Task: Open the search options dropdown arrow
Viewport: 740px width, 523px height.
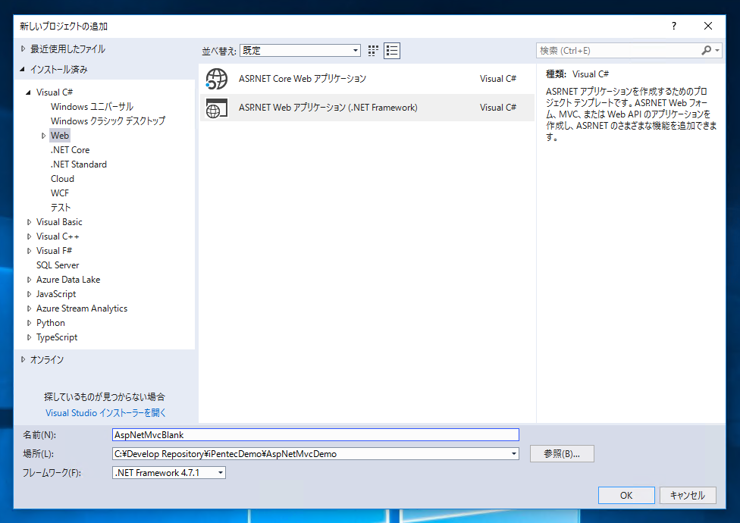Action: click(x=717, y=50)
